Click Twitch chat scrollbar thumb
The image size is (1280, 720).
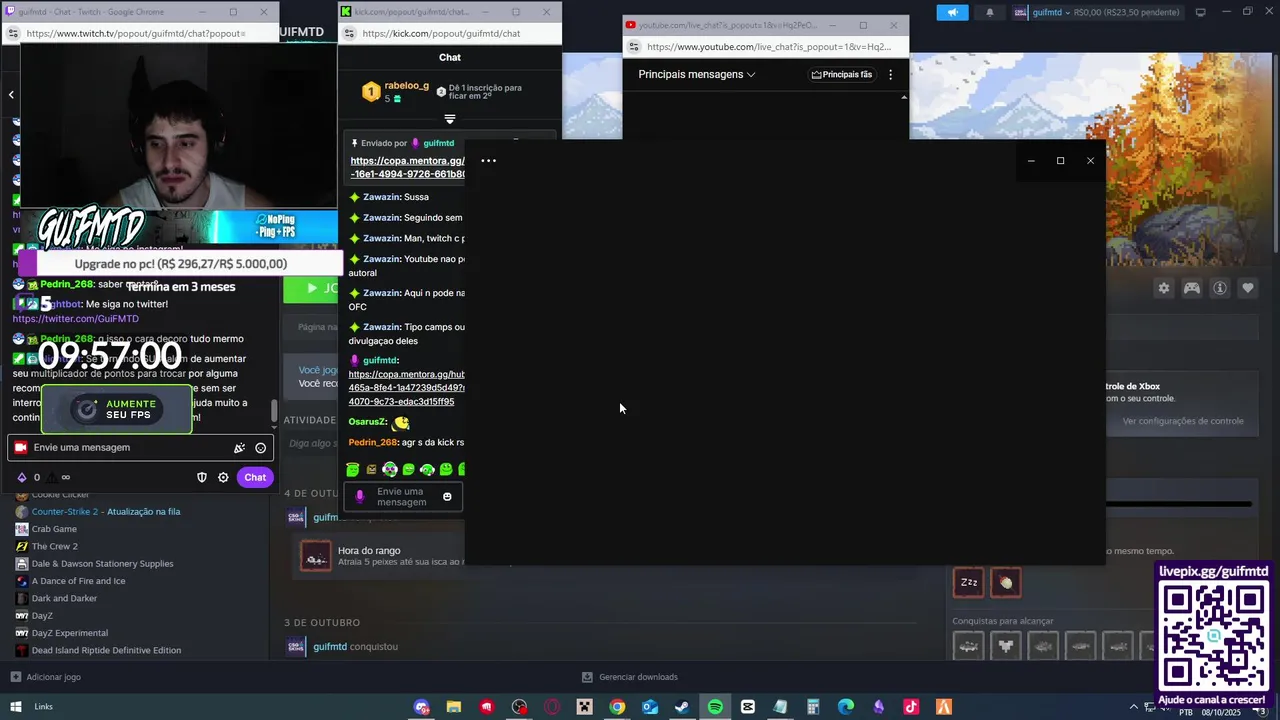click(275, 411)
